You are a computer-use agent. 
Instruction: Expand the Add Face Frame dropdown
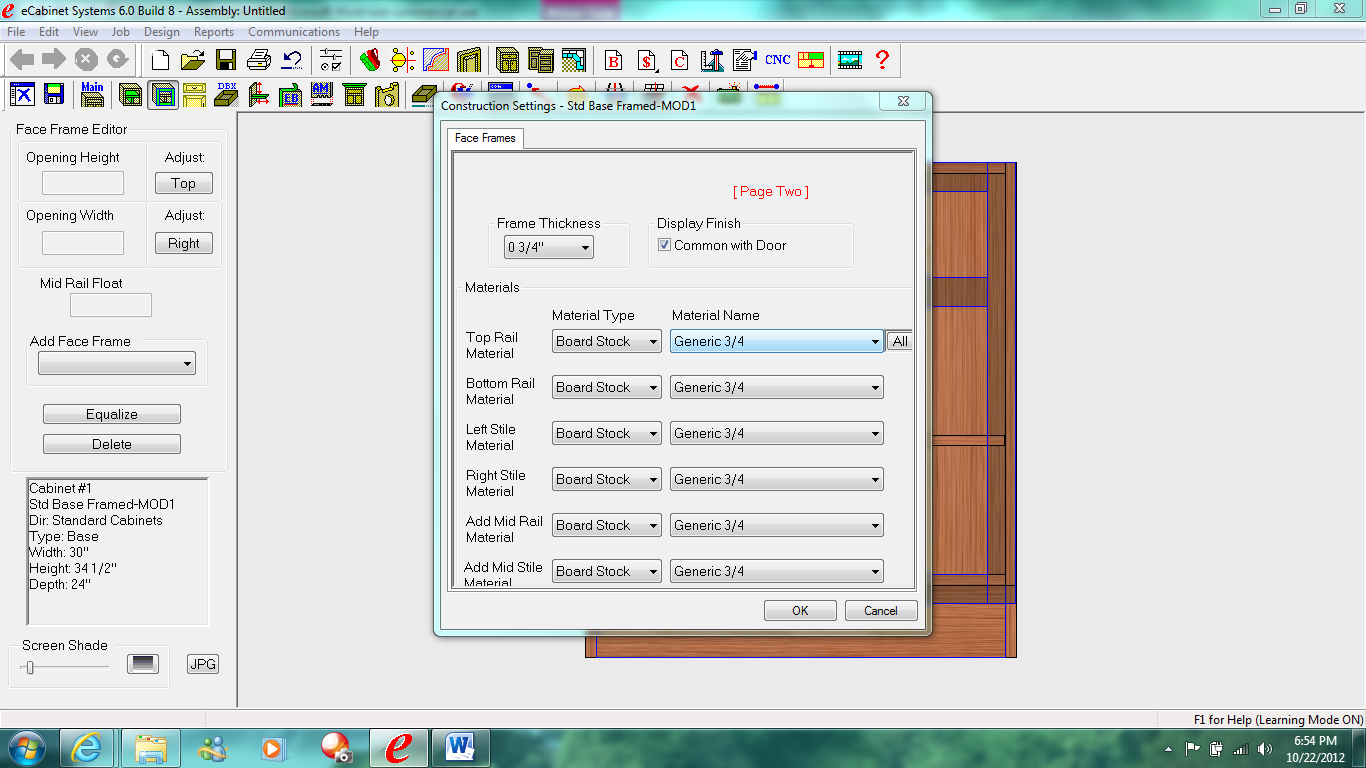tap(117, 365)
